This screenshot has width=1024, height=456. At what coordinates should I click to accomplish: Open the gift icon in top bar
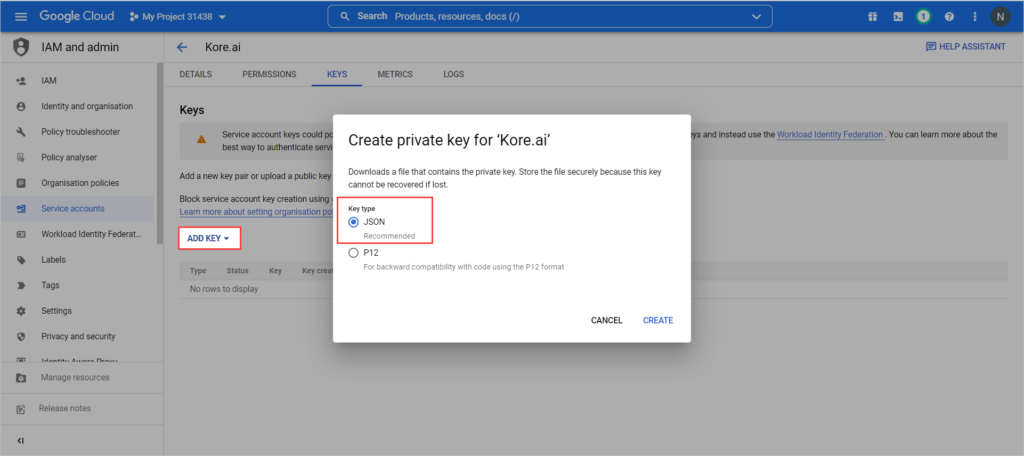click(872, 17)
